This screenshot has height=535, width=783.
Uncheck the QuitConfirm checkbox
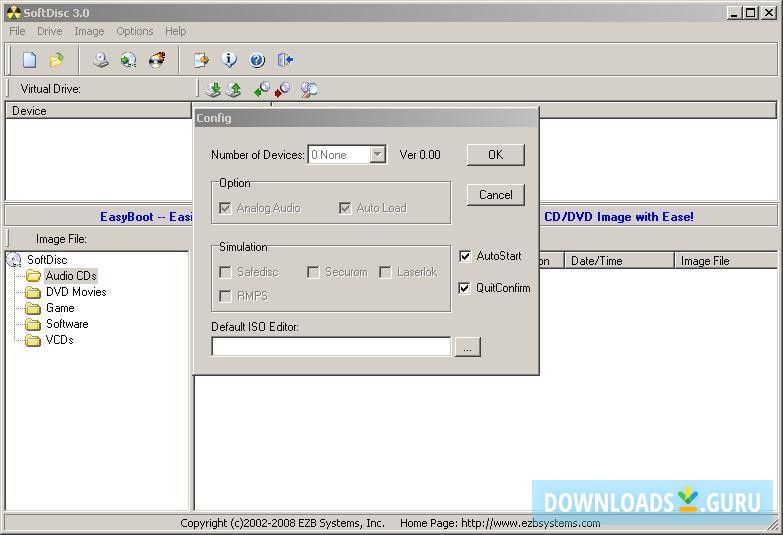[464, 288]
